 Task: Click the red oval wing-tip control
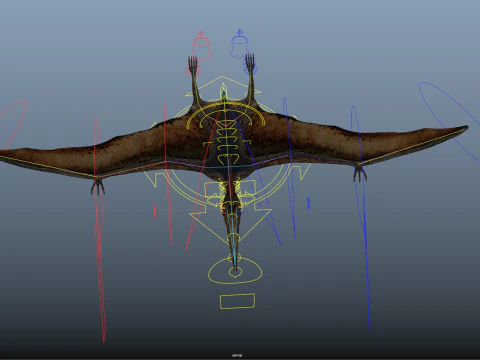click(14, 124)
